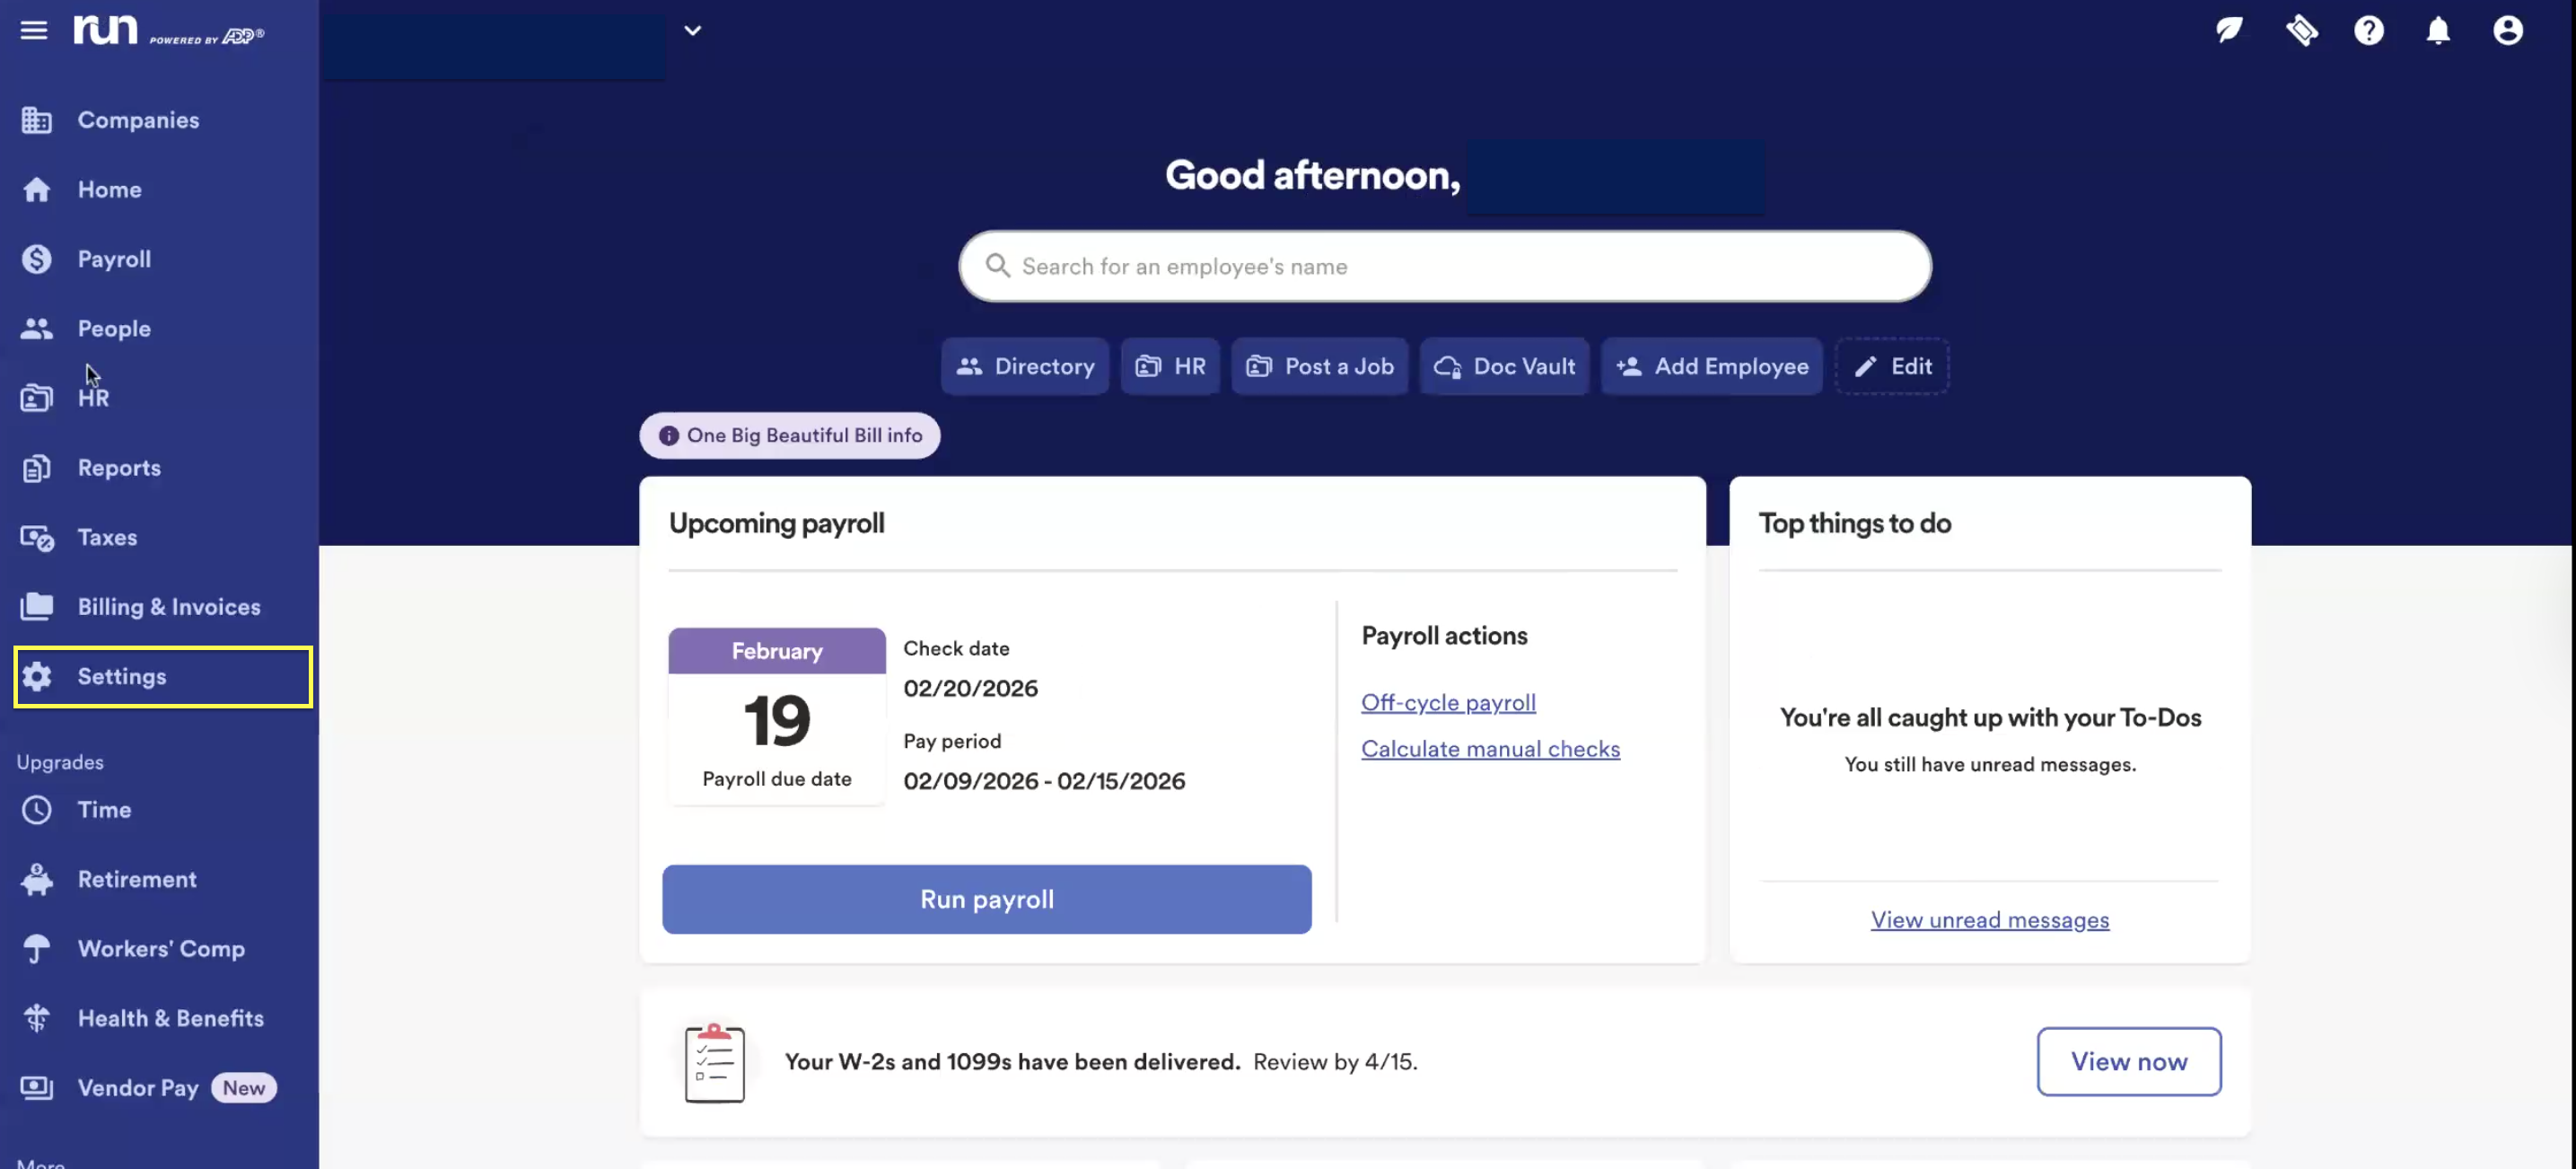Image resolution: width=2576 pixels, height=1169 pixels.
Task: Open the hamburger menu icon
Action: pyautogui.click(x=34, y=30)
